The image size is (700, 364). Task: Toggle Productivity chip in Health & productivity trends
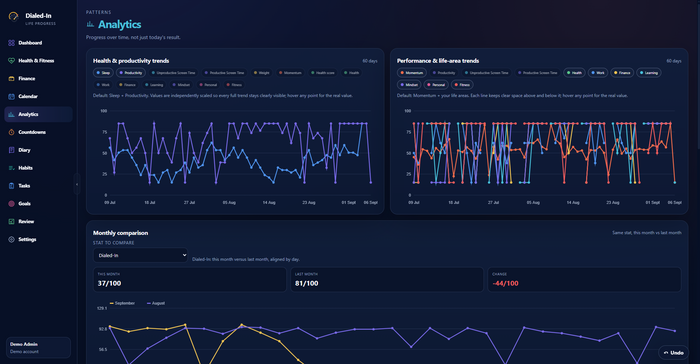(x=131, y=73)
